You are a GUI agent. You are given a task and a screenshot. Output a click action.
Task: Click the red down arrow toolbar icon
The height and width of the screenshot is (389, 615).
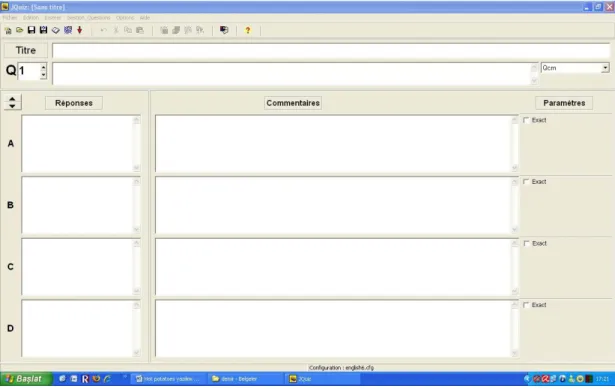pos(80,30)
